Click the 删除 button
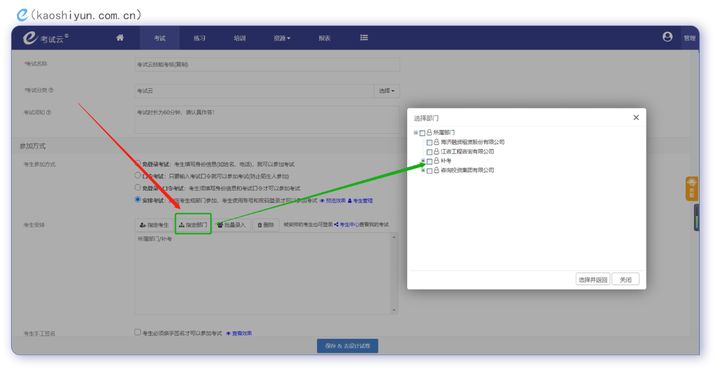The height and width of the screenshot is (376, 720). click(x=266, y=225)
